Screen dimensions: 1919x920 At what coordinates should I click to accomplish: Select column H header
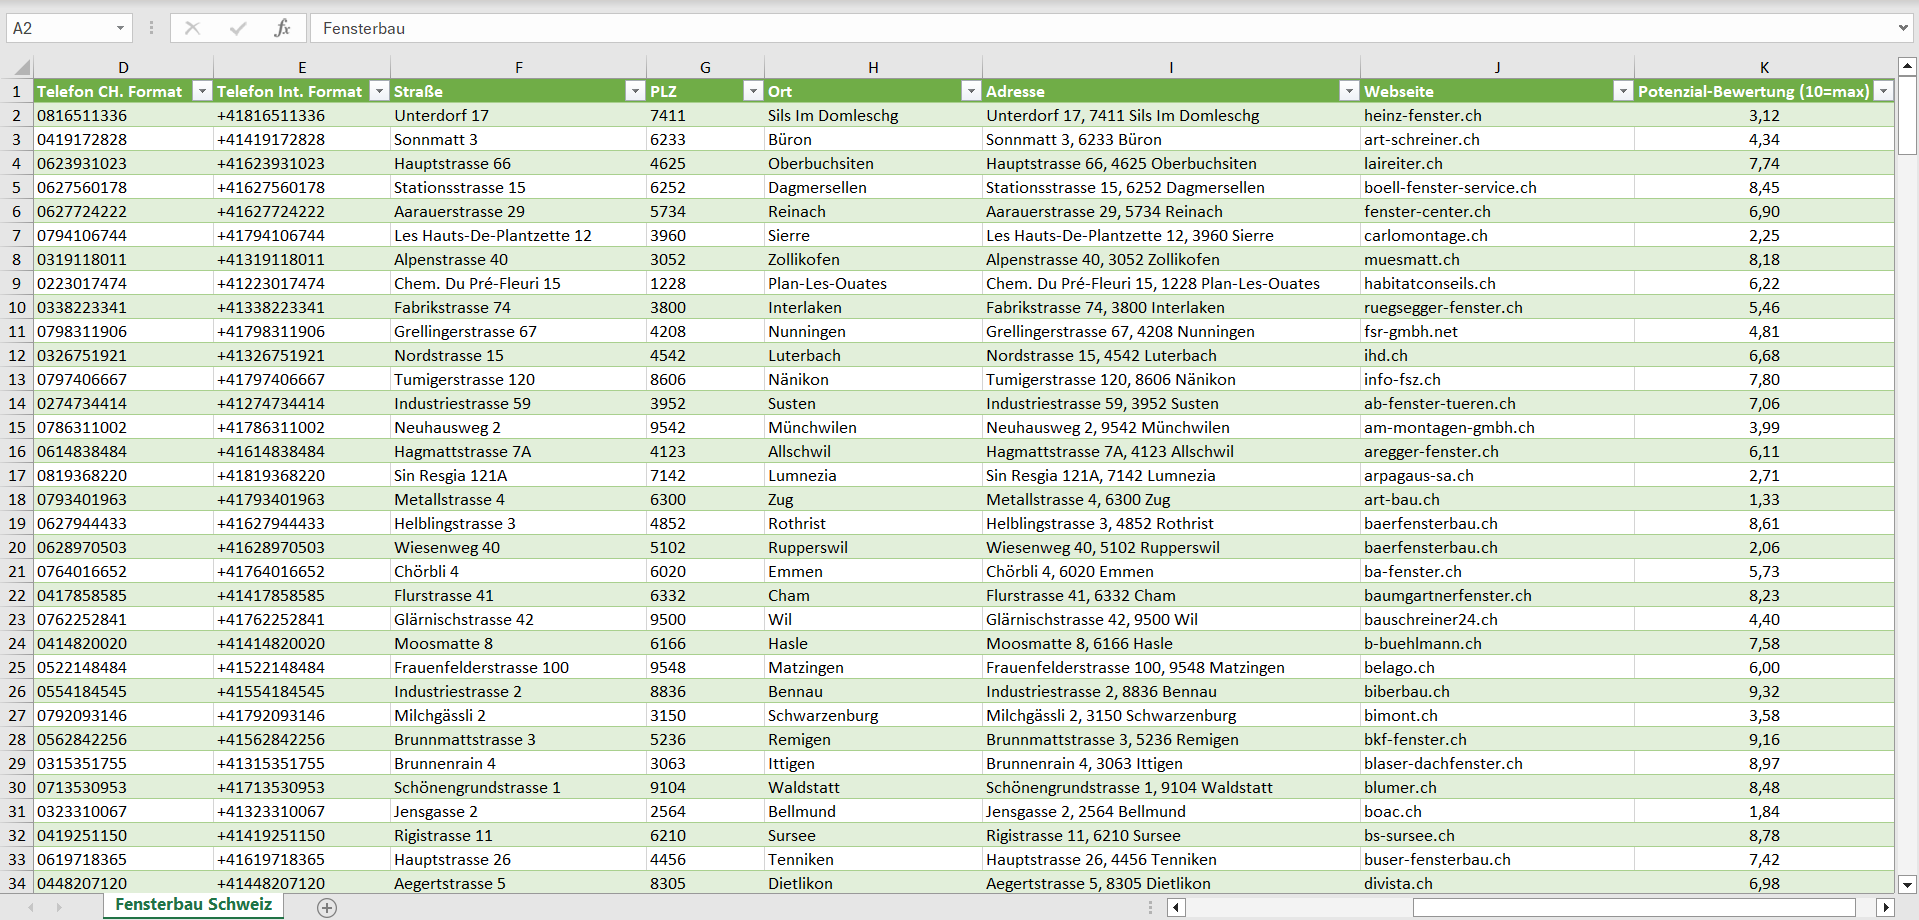pyautogui.click(x=873, y=67)
